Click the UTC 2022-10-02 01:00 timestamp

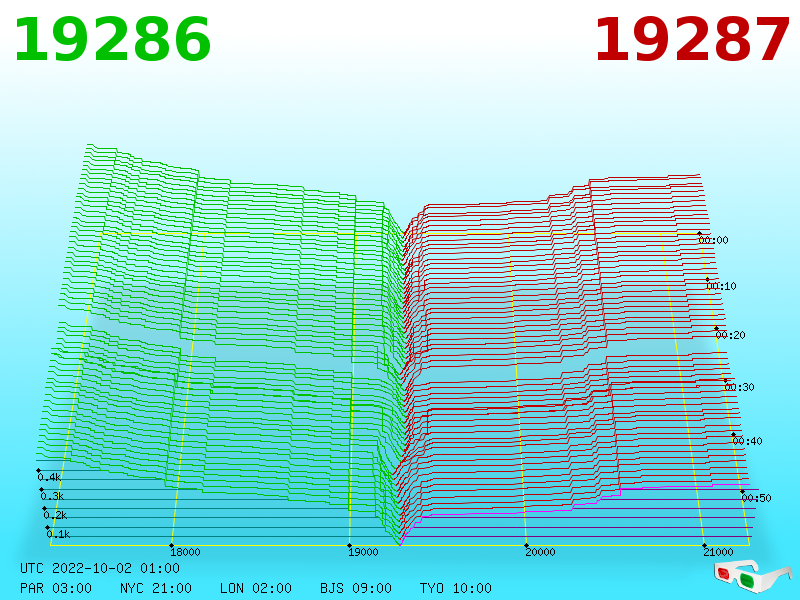[100, 568]
